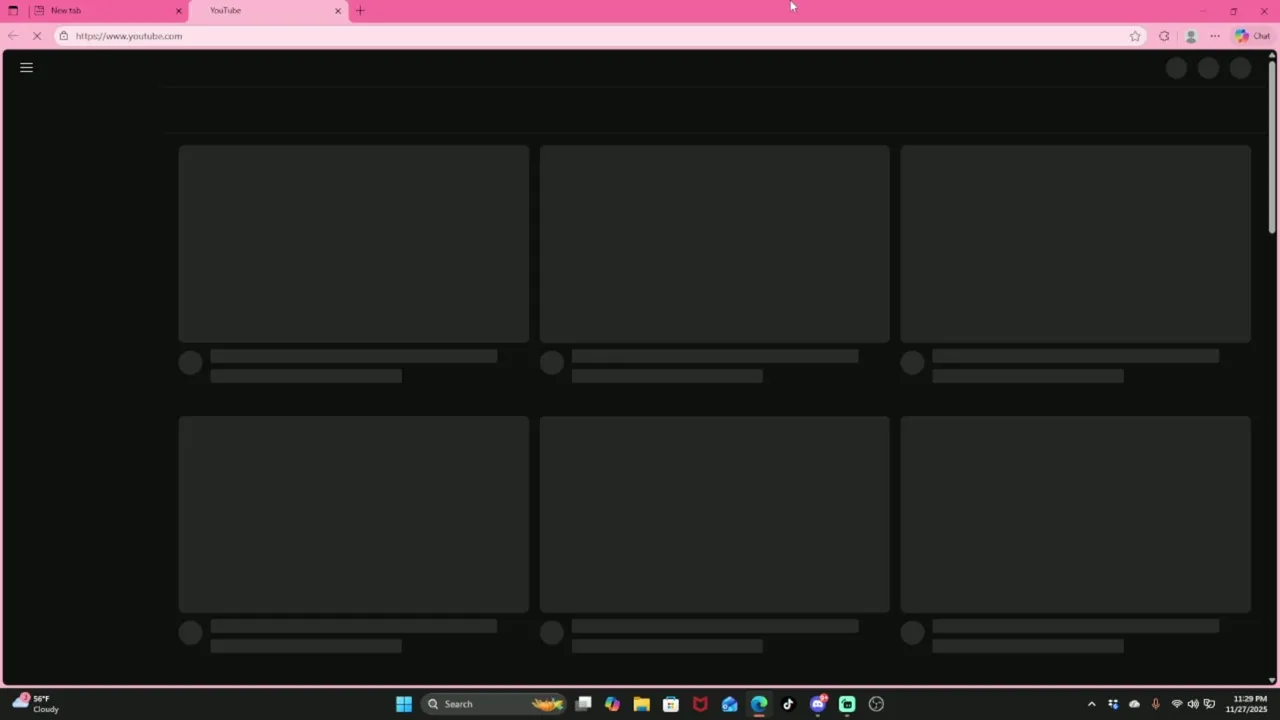Launch Copilot from the taskbar
The height and width of the screenshot is (720, 1280).
tap(612, 704)
